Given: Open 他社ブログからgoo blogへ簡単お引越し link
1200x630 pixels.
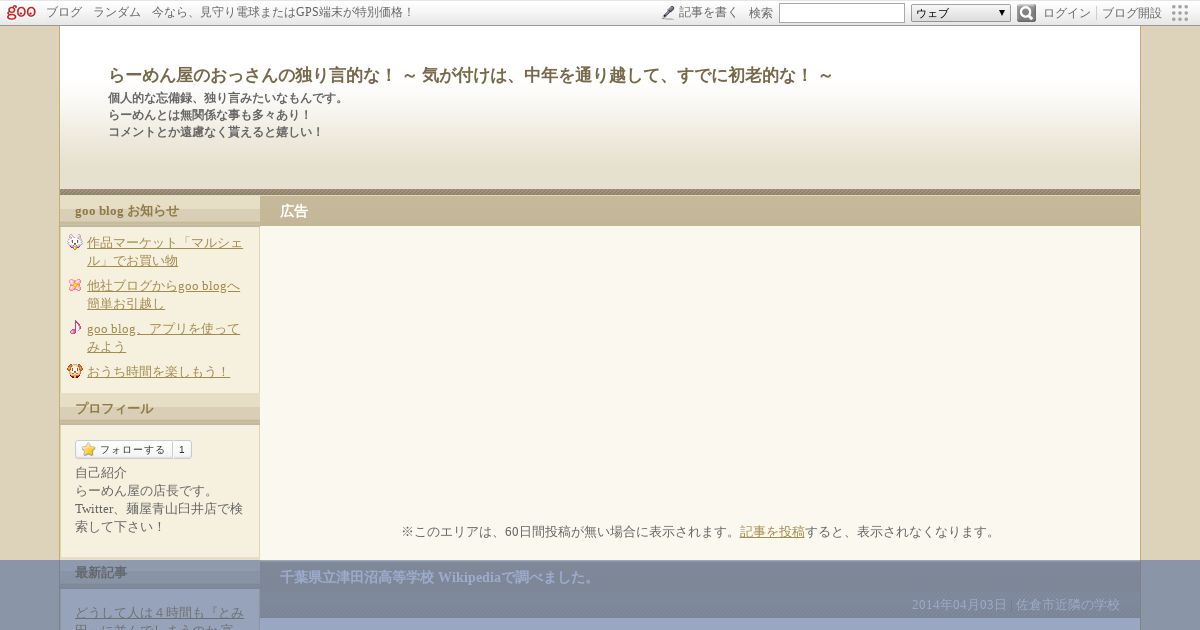Looking at the screenshot, I should point(163,294).
